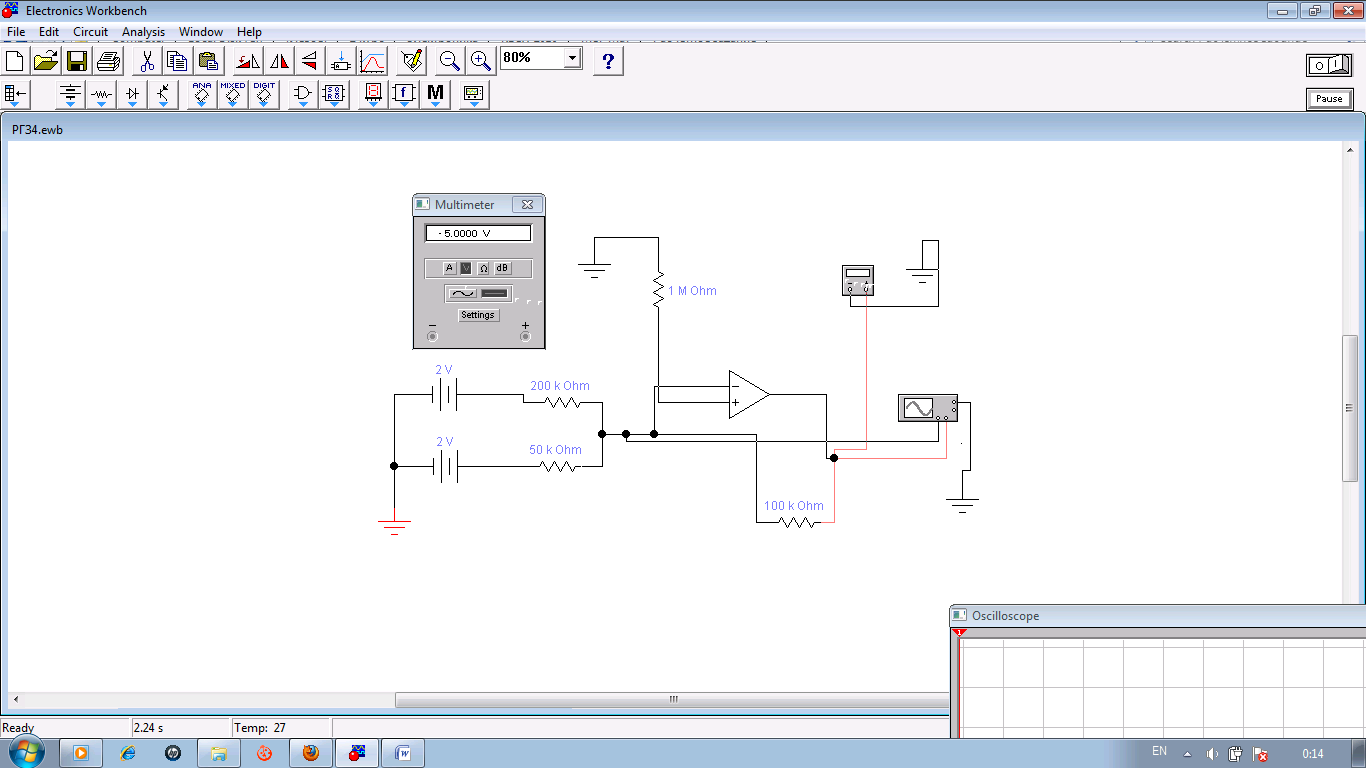Click the horizontal scrollbar thumb

[x=673, y=700]
